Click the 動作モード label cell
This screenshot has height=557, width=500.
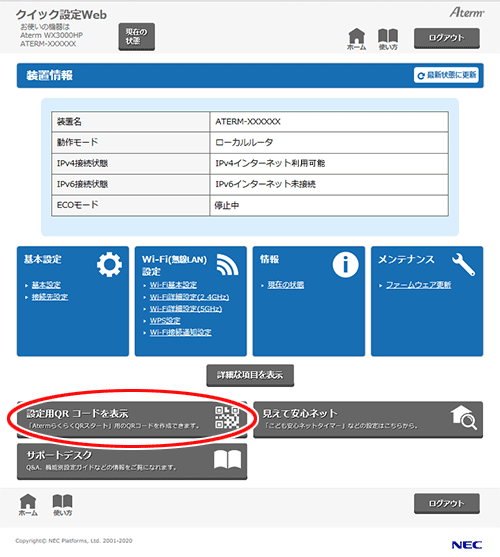click(x=131, y=142)
